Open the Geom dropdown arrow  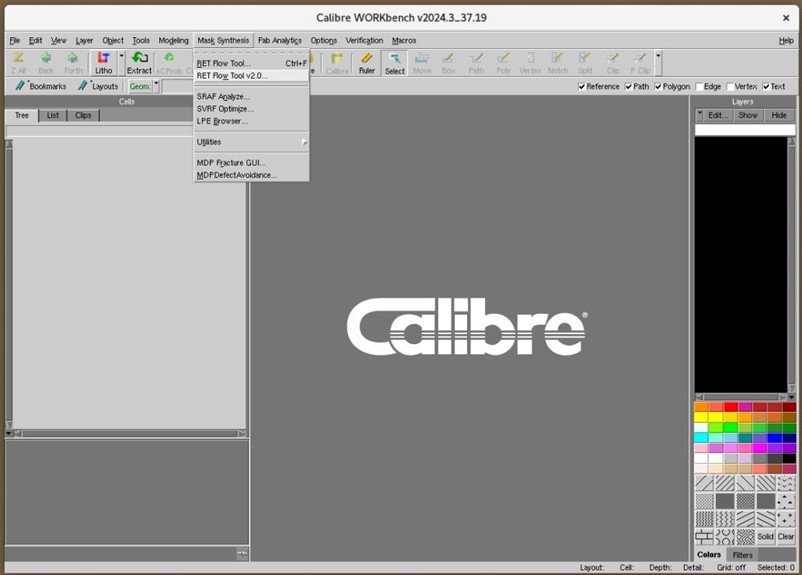coord(157,86)
